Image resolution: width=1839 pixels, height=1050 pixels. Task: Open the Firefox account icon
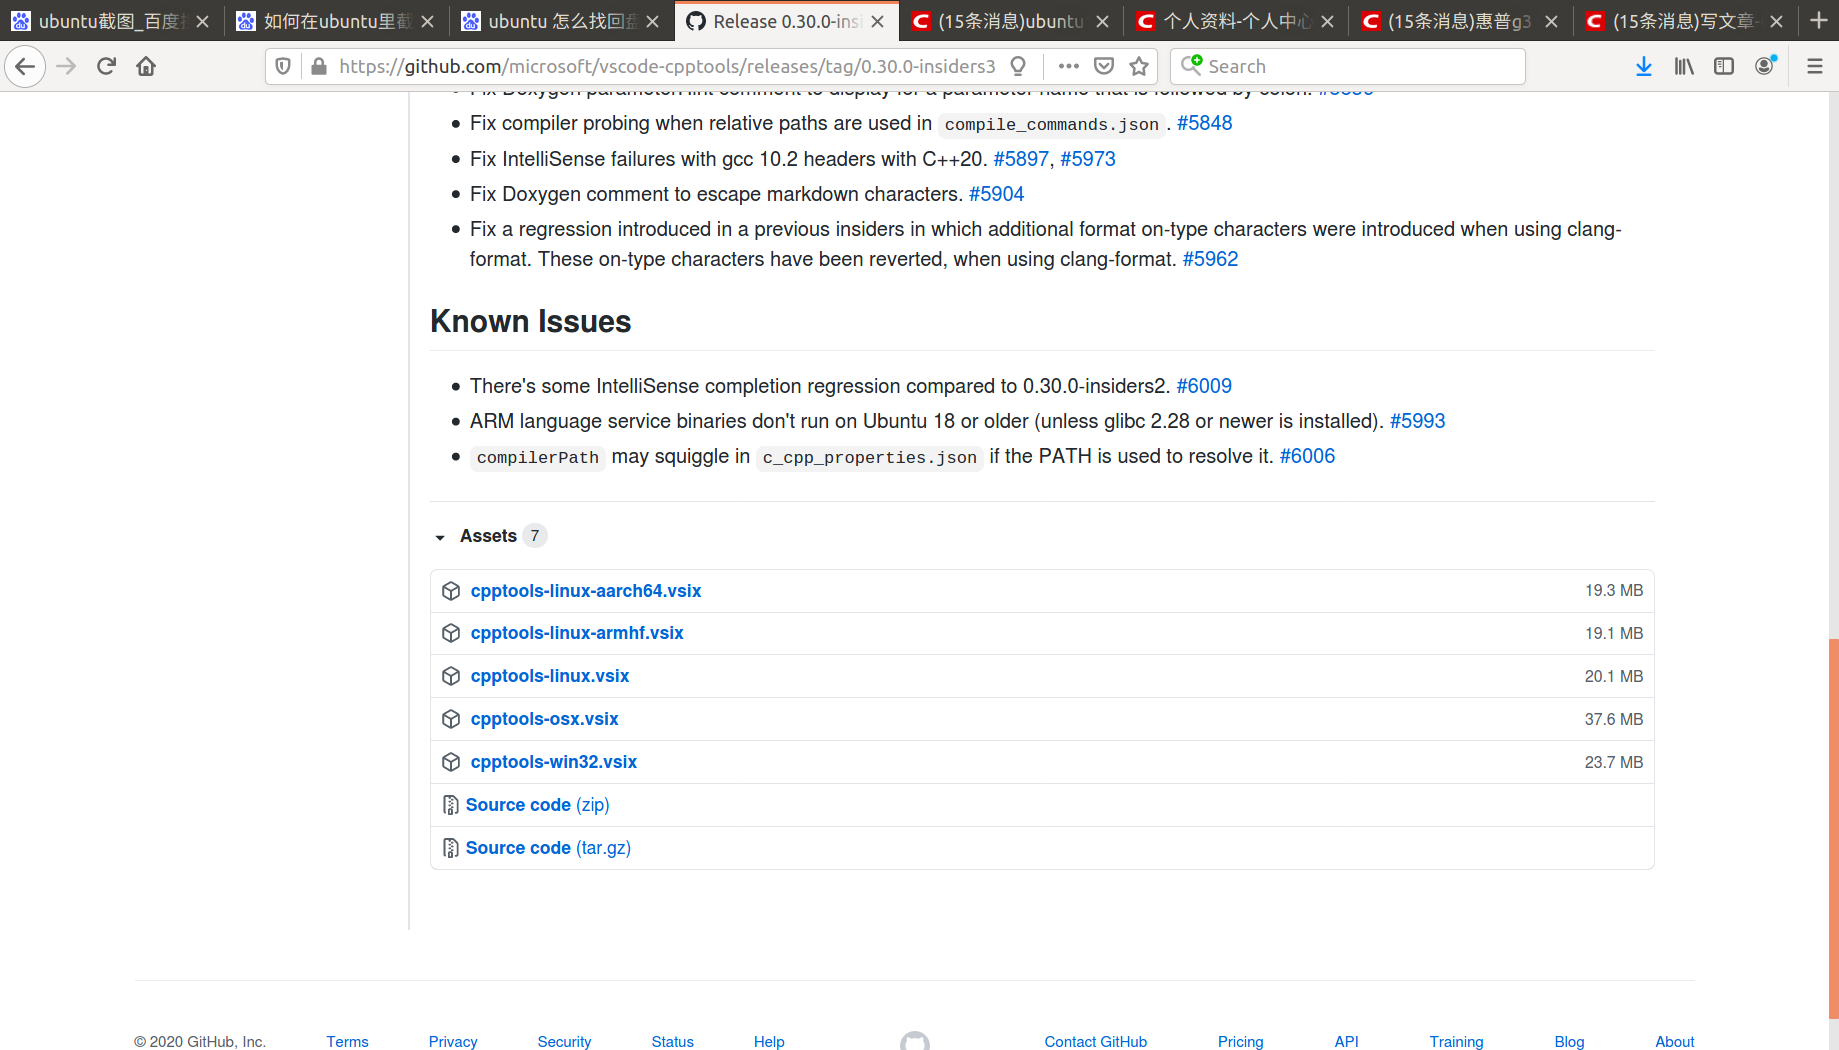(1766, 66)
